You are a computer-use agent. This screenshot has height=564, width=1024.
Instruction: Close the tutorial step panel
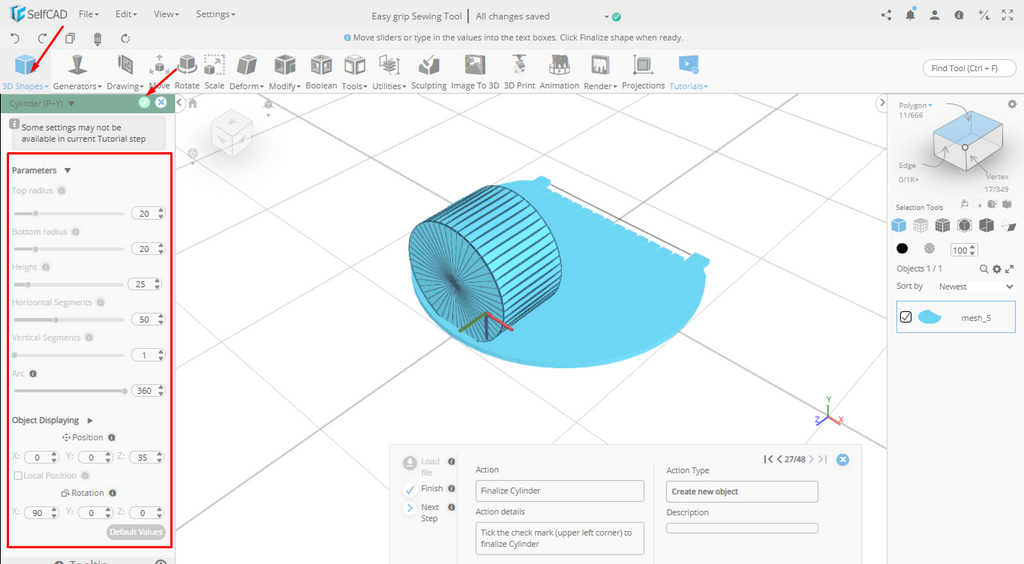(843, 460)
